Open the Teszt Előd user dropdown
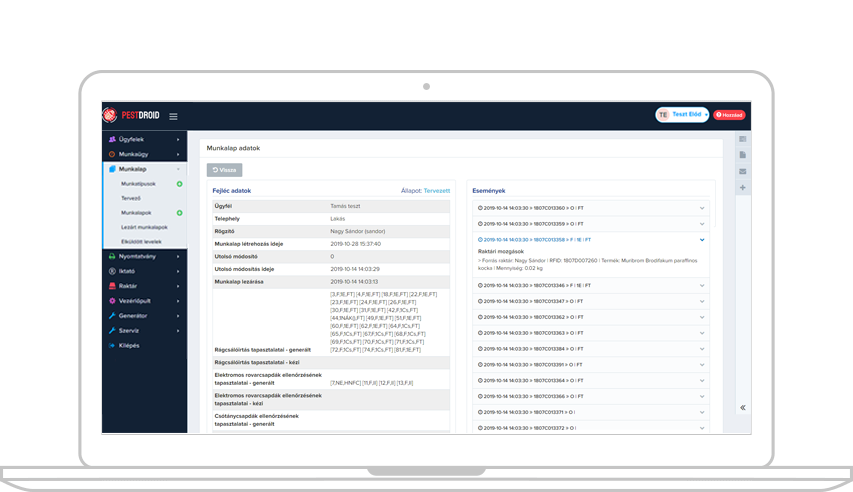Screen dimensions: 853x492 [682, 115]
